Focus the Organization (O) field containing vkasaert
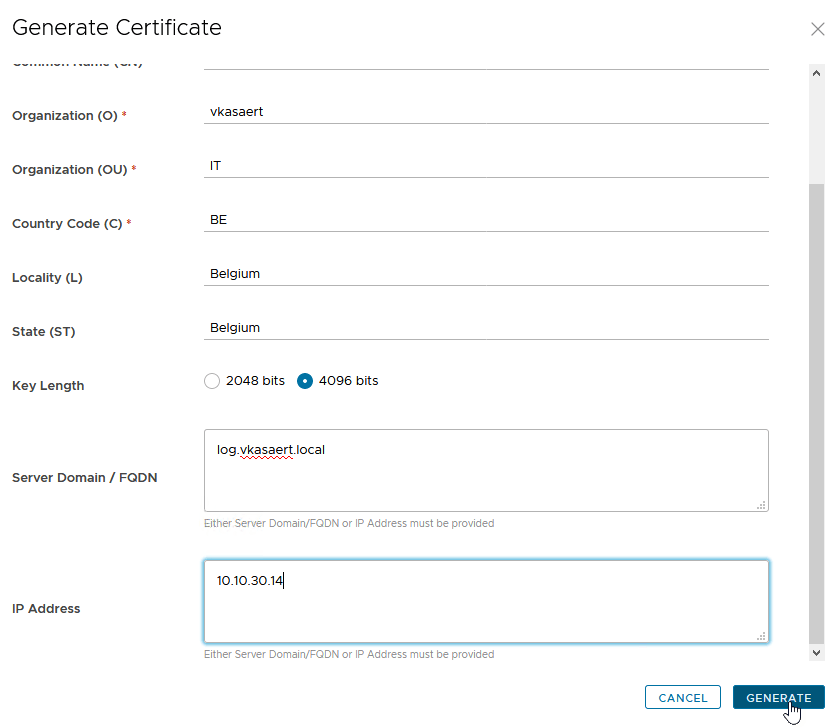This screenshot has height=727, width=838. point(485,112)
